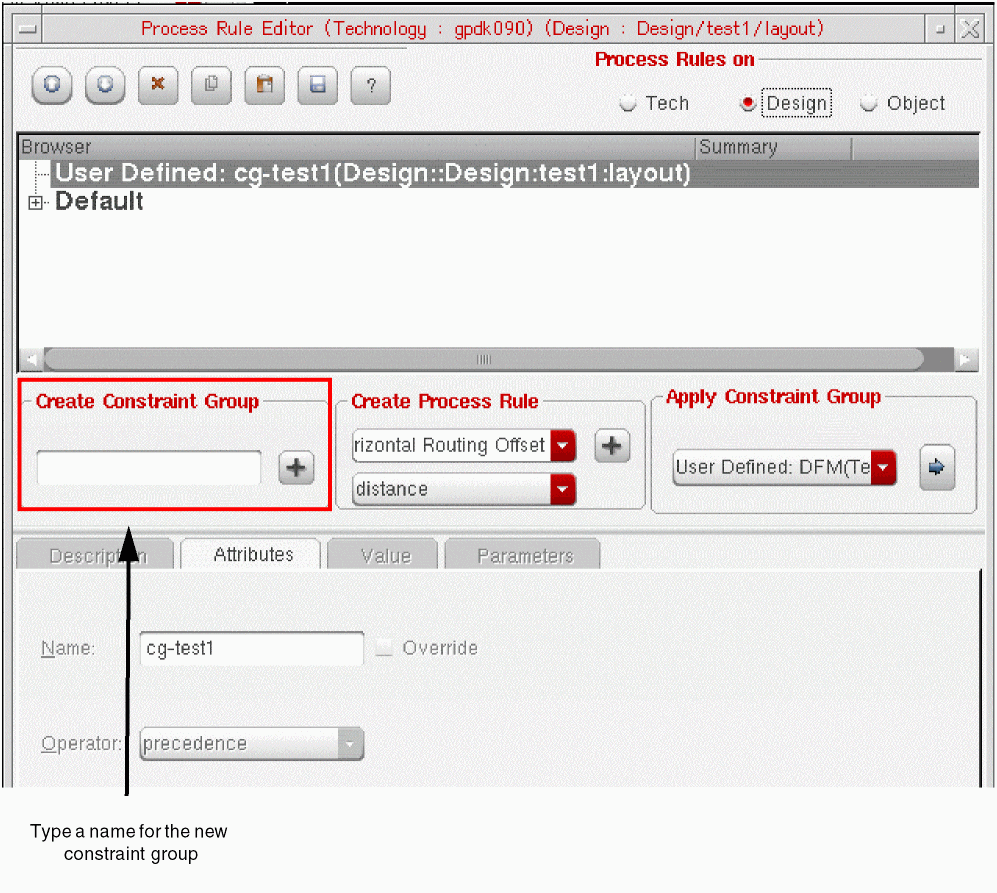This screenshot has width=997, height=893.
Task: Click the red X delete toolbar button
Action: coord(157,86)
